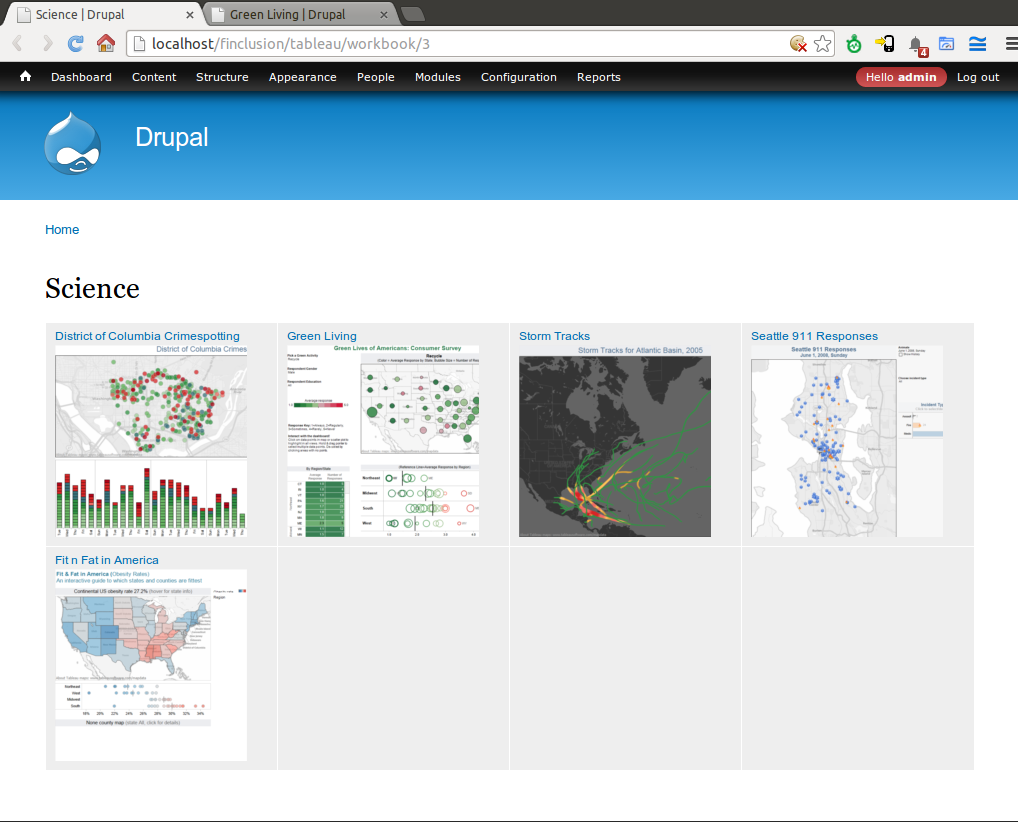This screenshot has height=822, width=1018.
Task: Click the blocked cookies icon in address bar
Action: click(x=798, y=43)
